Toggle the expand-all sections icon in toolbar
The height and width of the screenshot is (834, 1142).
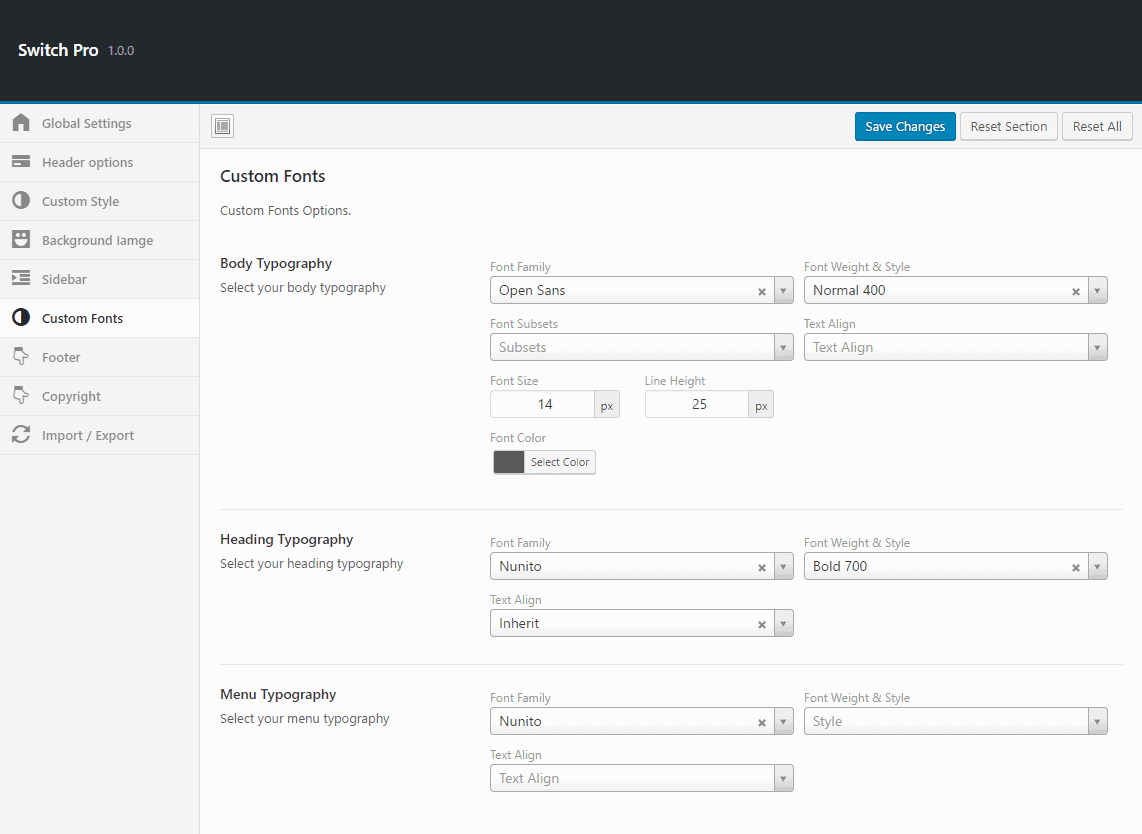click(x=222, y=126)
